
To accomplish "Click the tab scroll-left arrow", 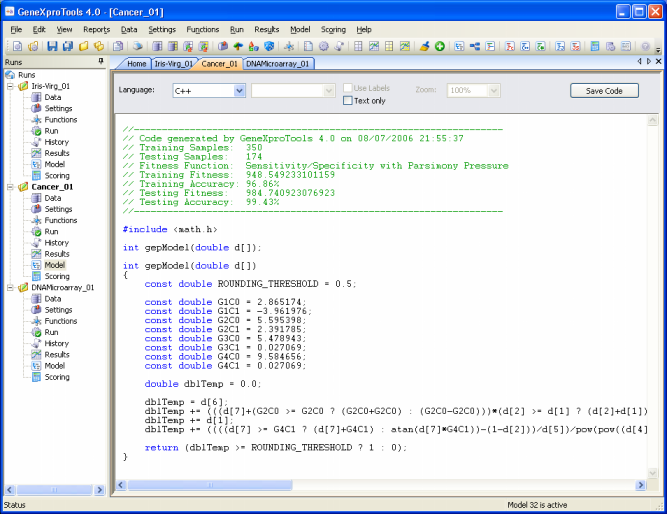I will pos(639,62).
